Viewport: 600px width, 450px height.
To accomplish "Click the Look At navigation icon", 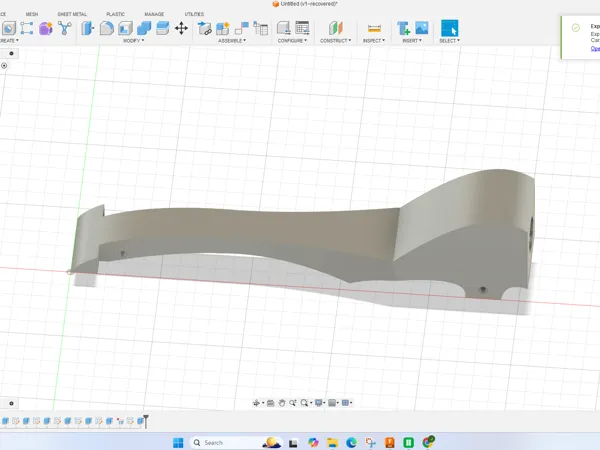I will 271,403.
